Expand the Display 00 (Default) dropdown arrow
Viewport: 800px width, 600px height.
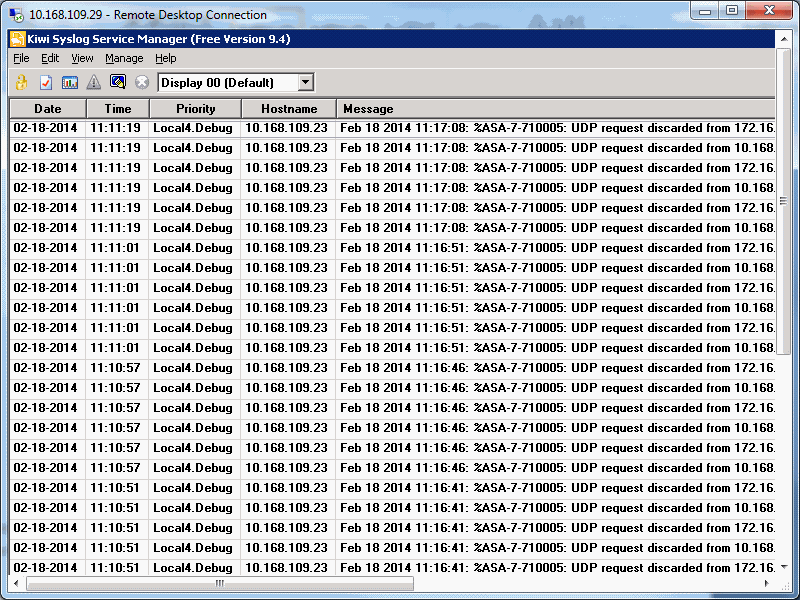[x=306, y=82]
